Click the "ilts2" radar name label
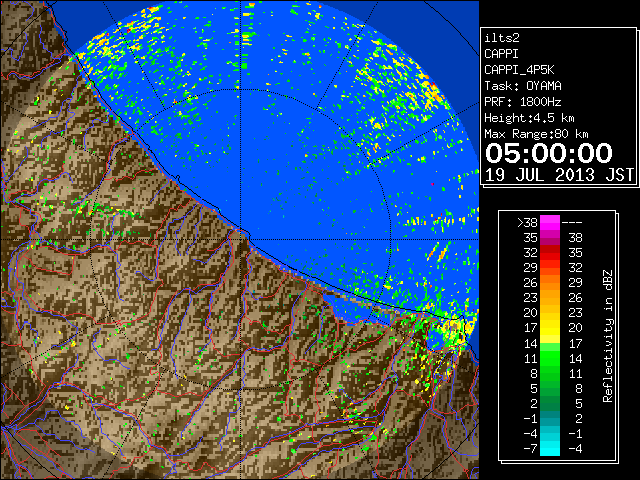The image size is (640, 480). [x=502, y=38]
